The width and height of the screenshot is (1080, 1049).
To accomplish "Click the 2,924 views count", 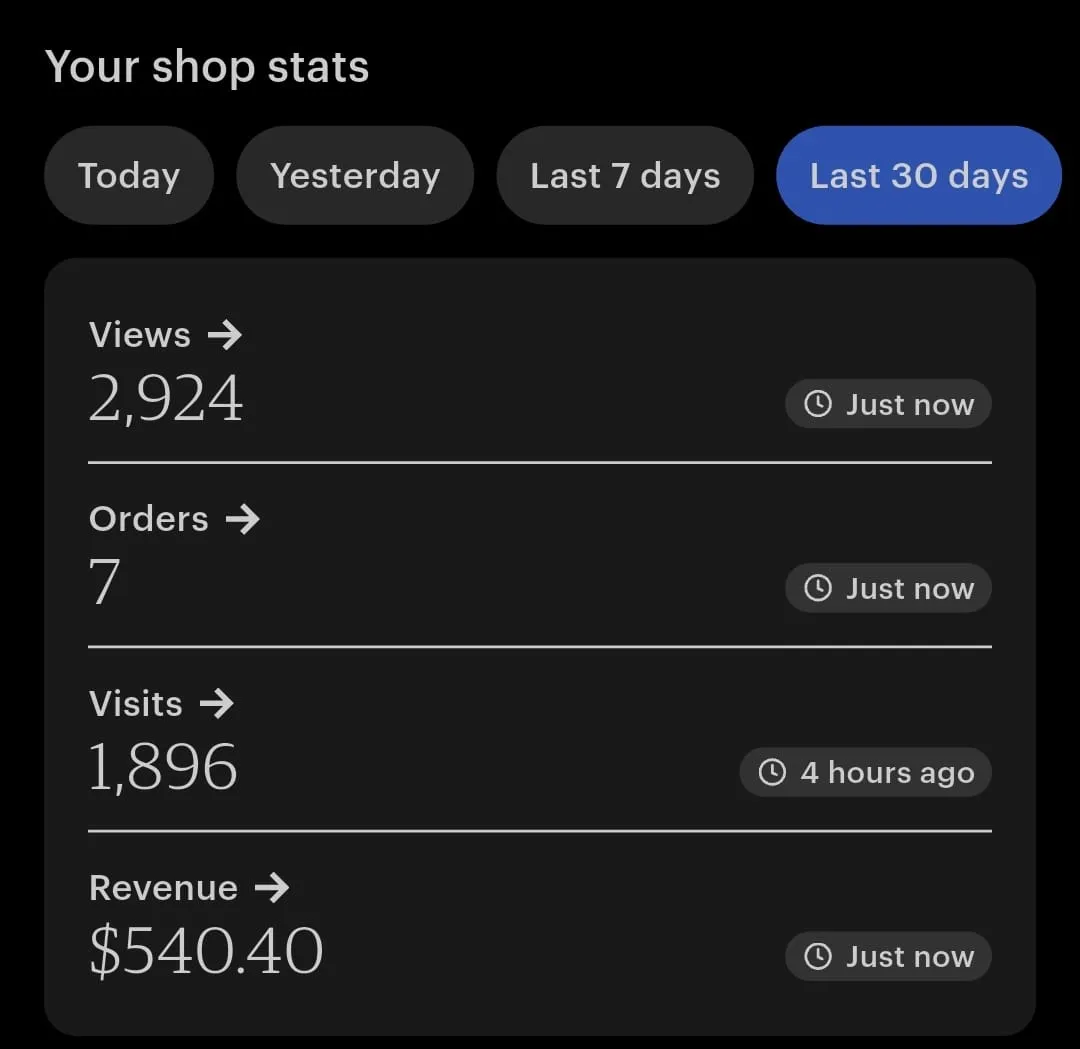I will click(166, 400).
